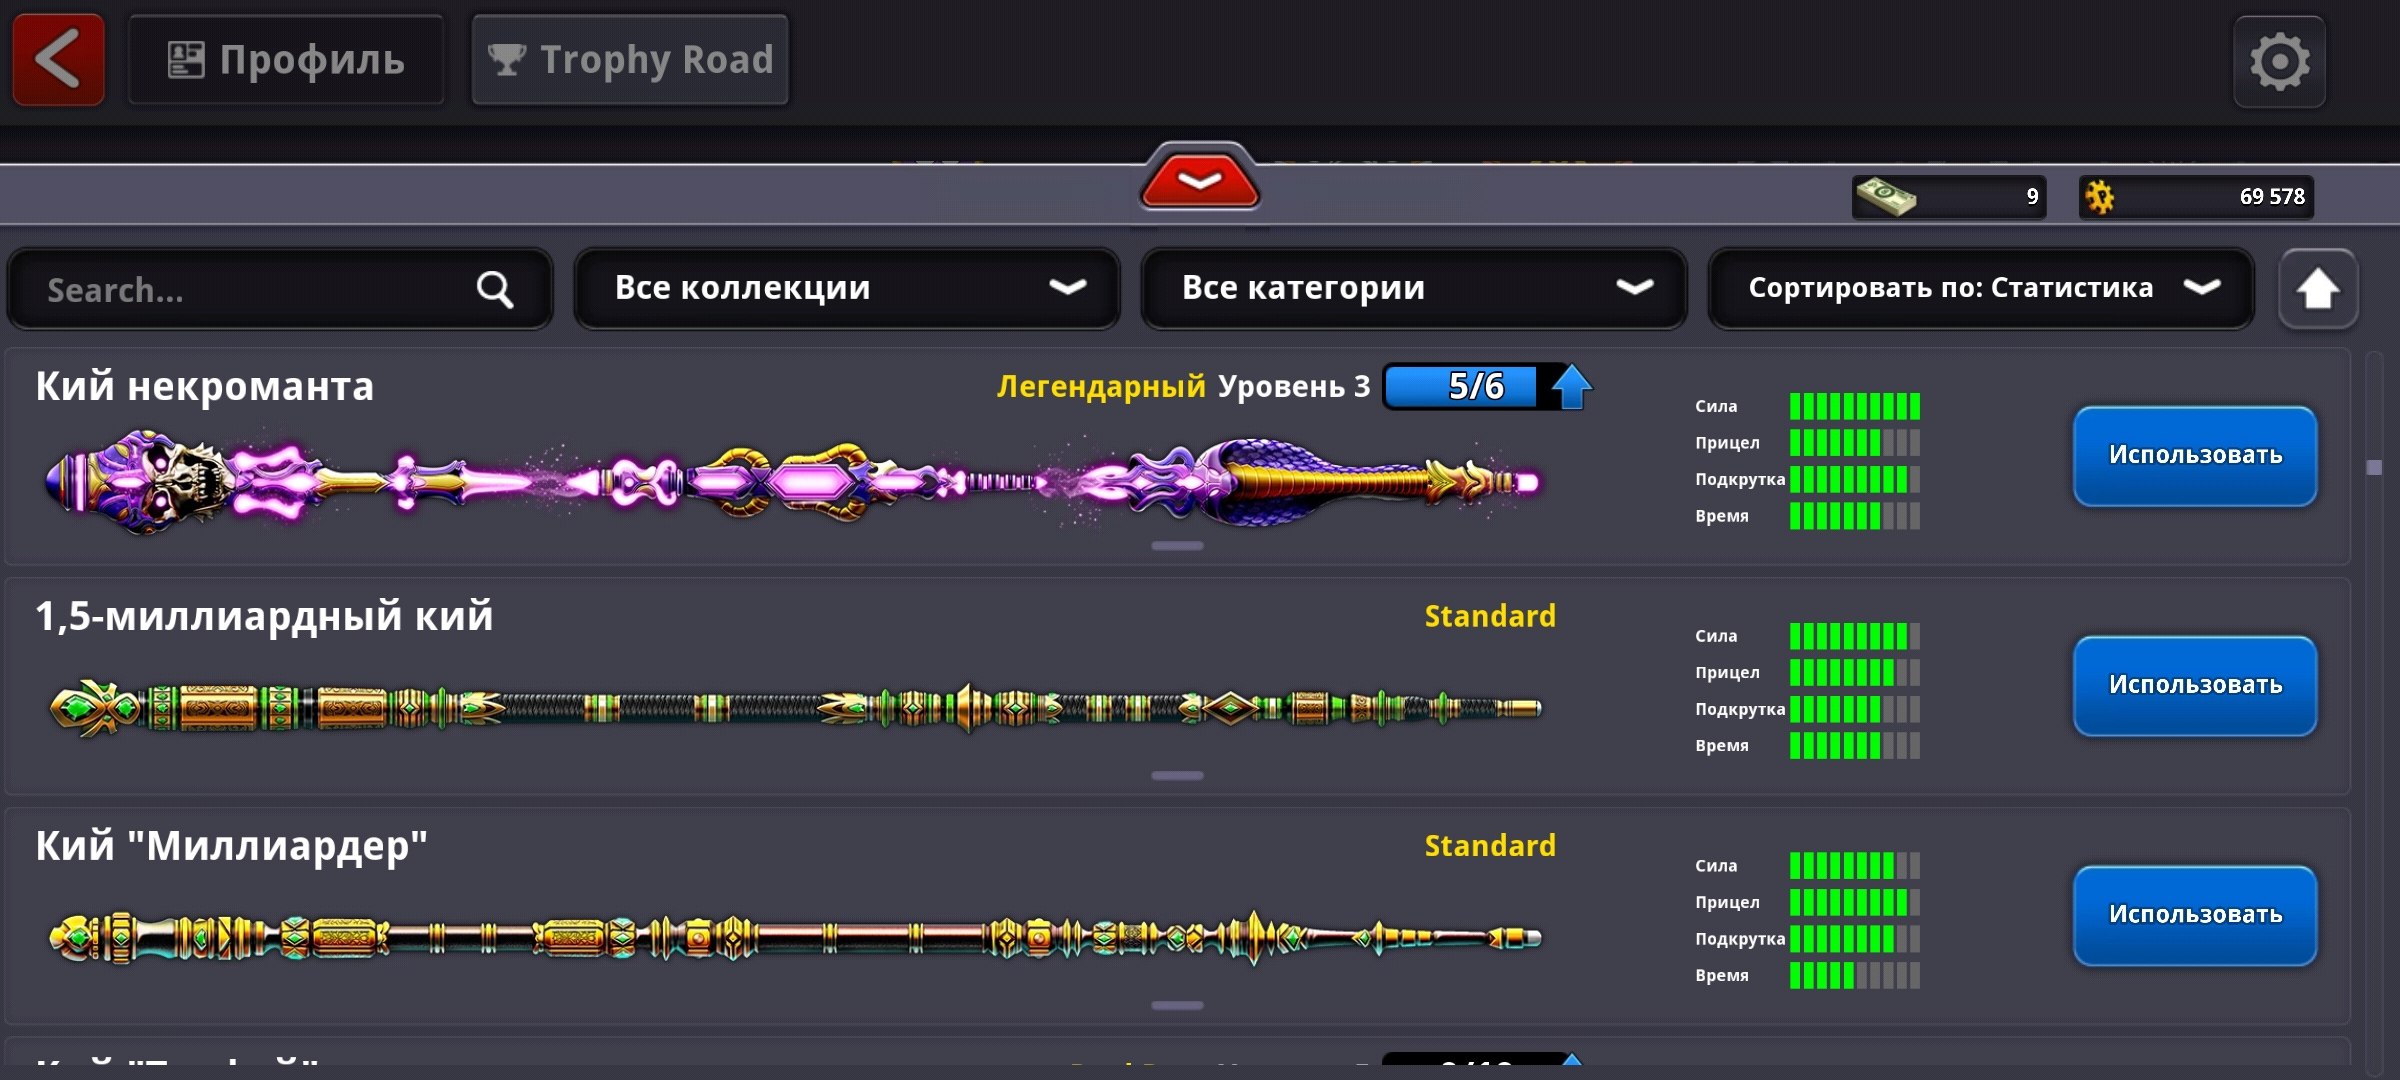Use the Кий "Миллиардер" cue
2400x1080 pixels.
point(2194,915)
